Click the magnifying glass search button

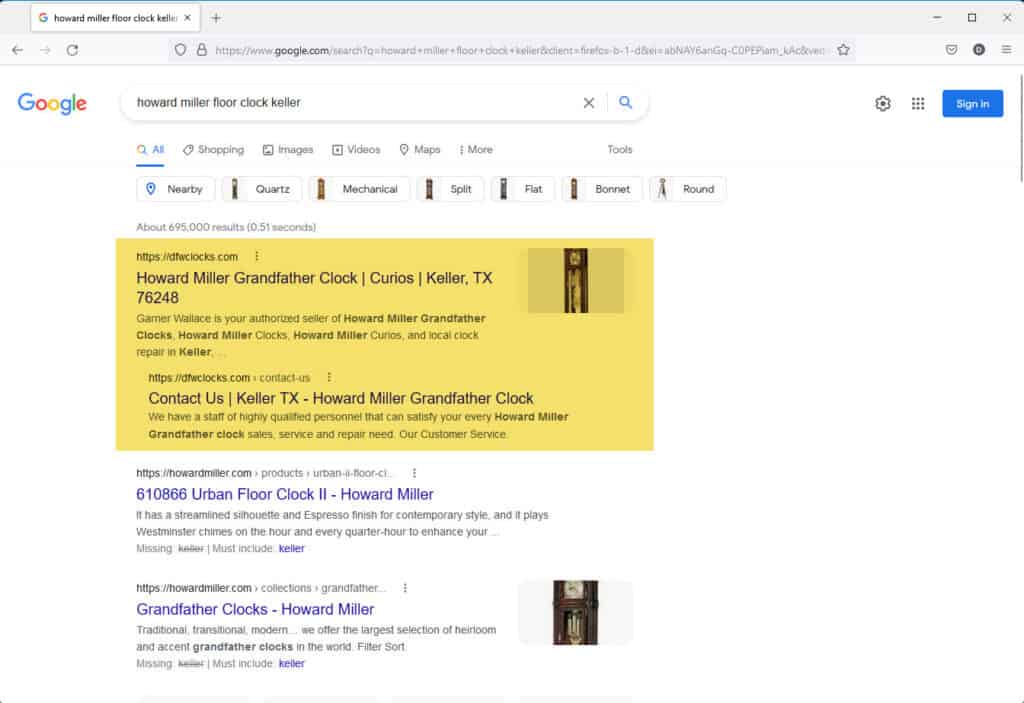[x=626, y=103]
